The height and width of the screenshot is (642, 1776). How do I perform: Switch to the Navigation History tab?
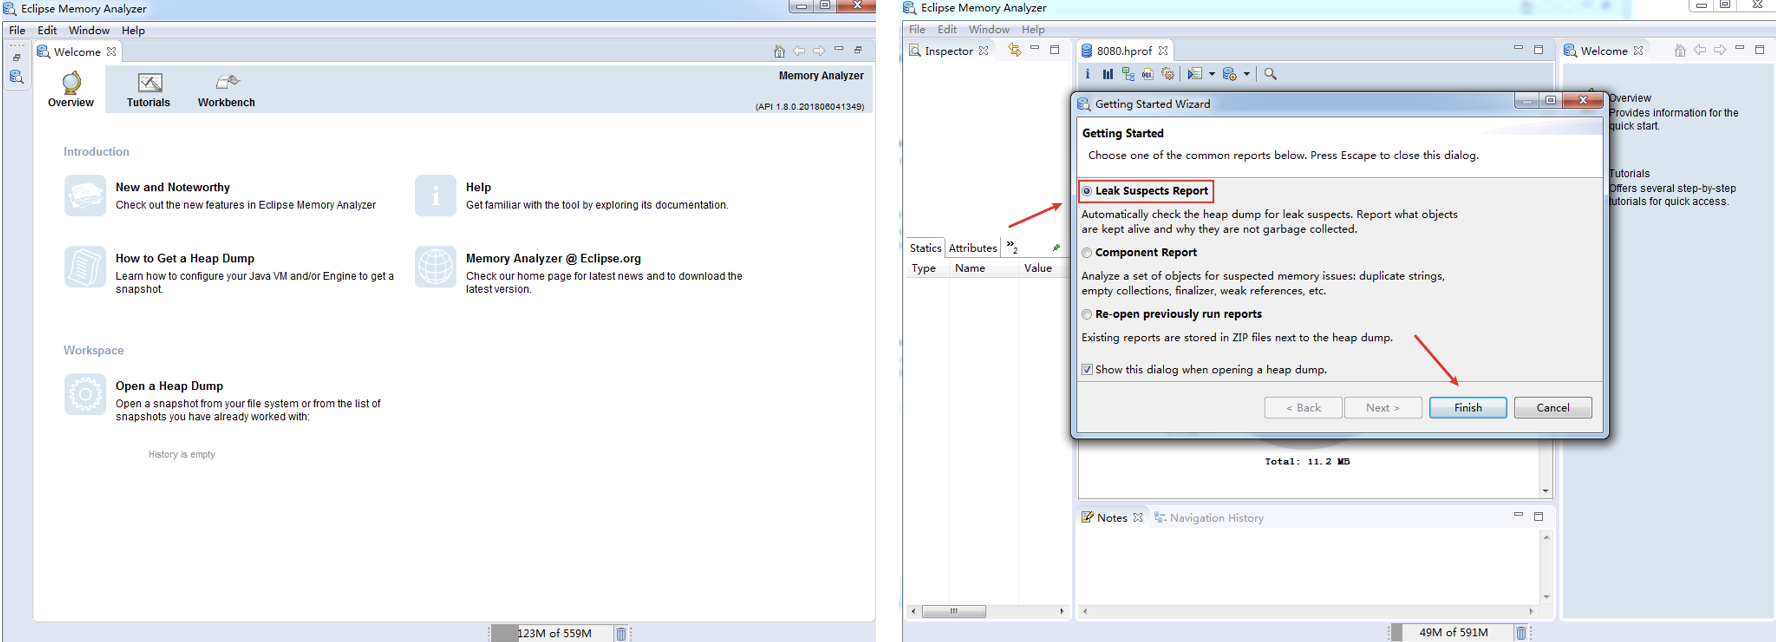point(1209,518)
